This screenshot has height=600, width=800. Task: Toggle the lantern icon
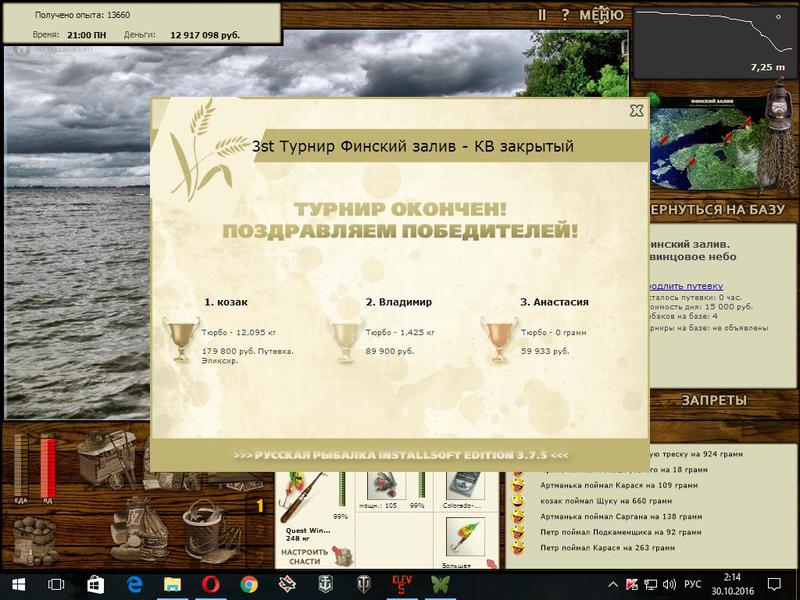pos(780,105)
